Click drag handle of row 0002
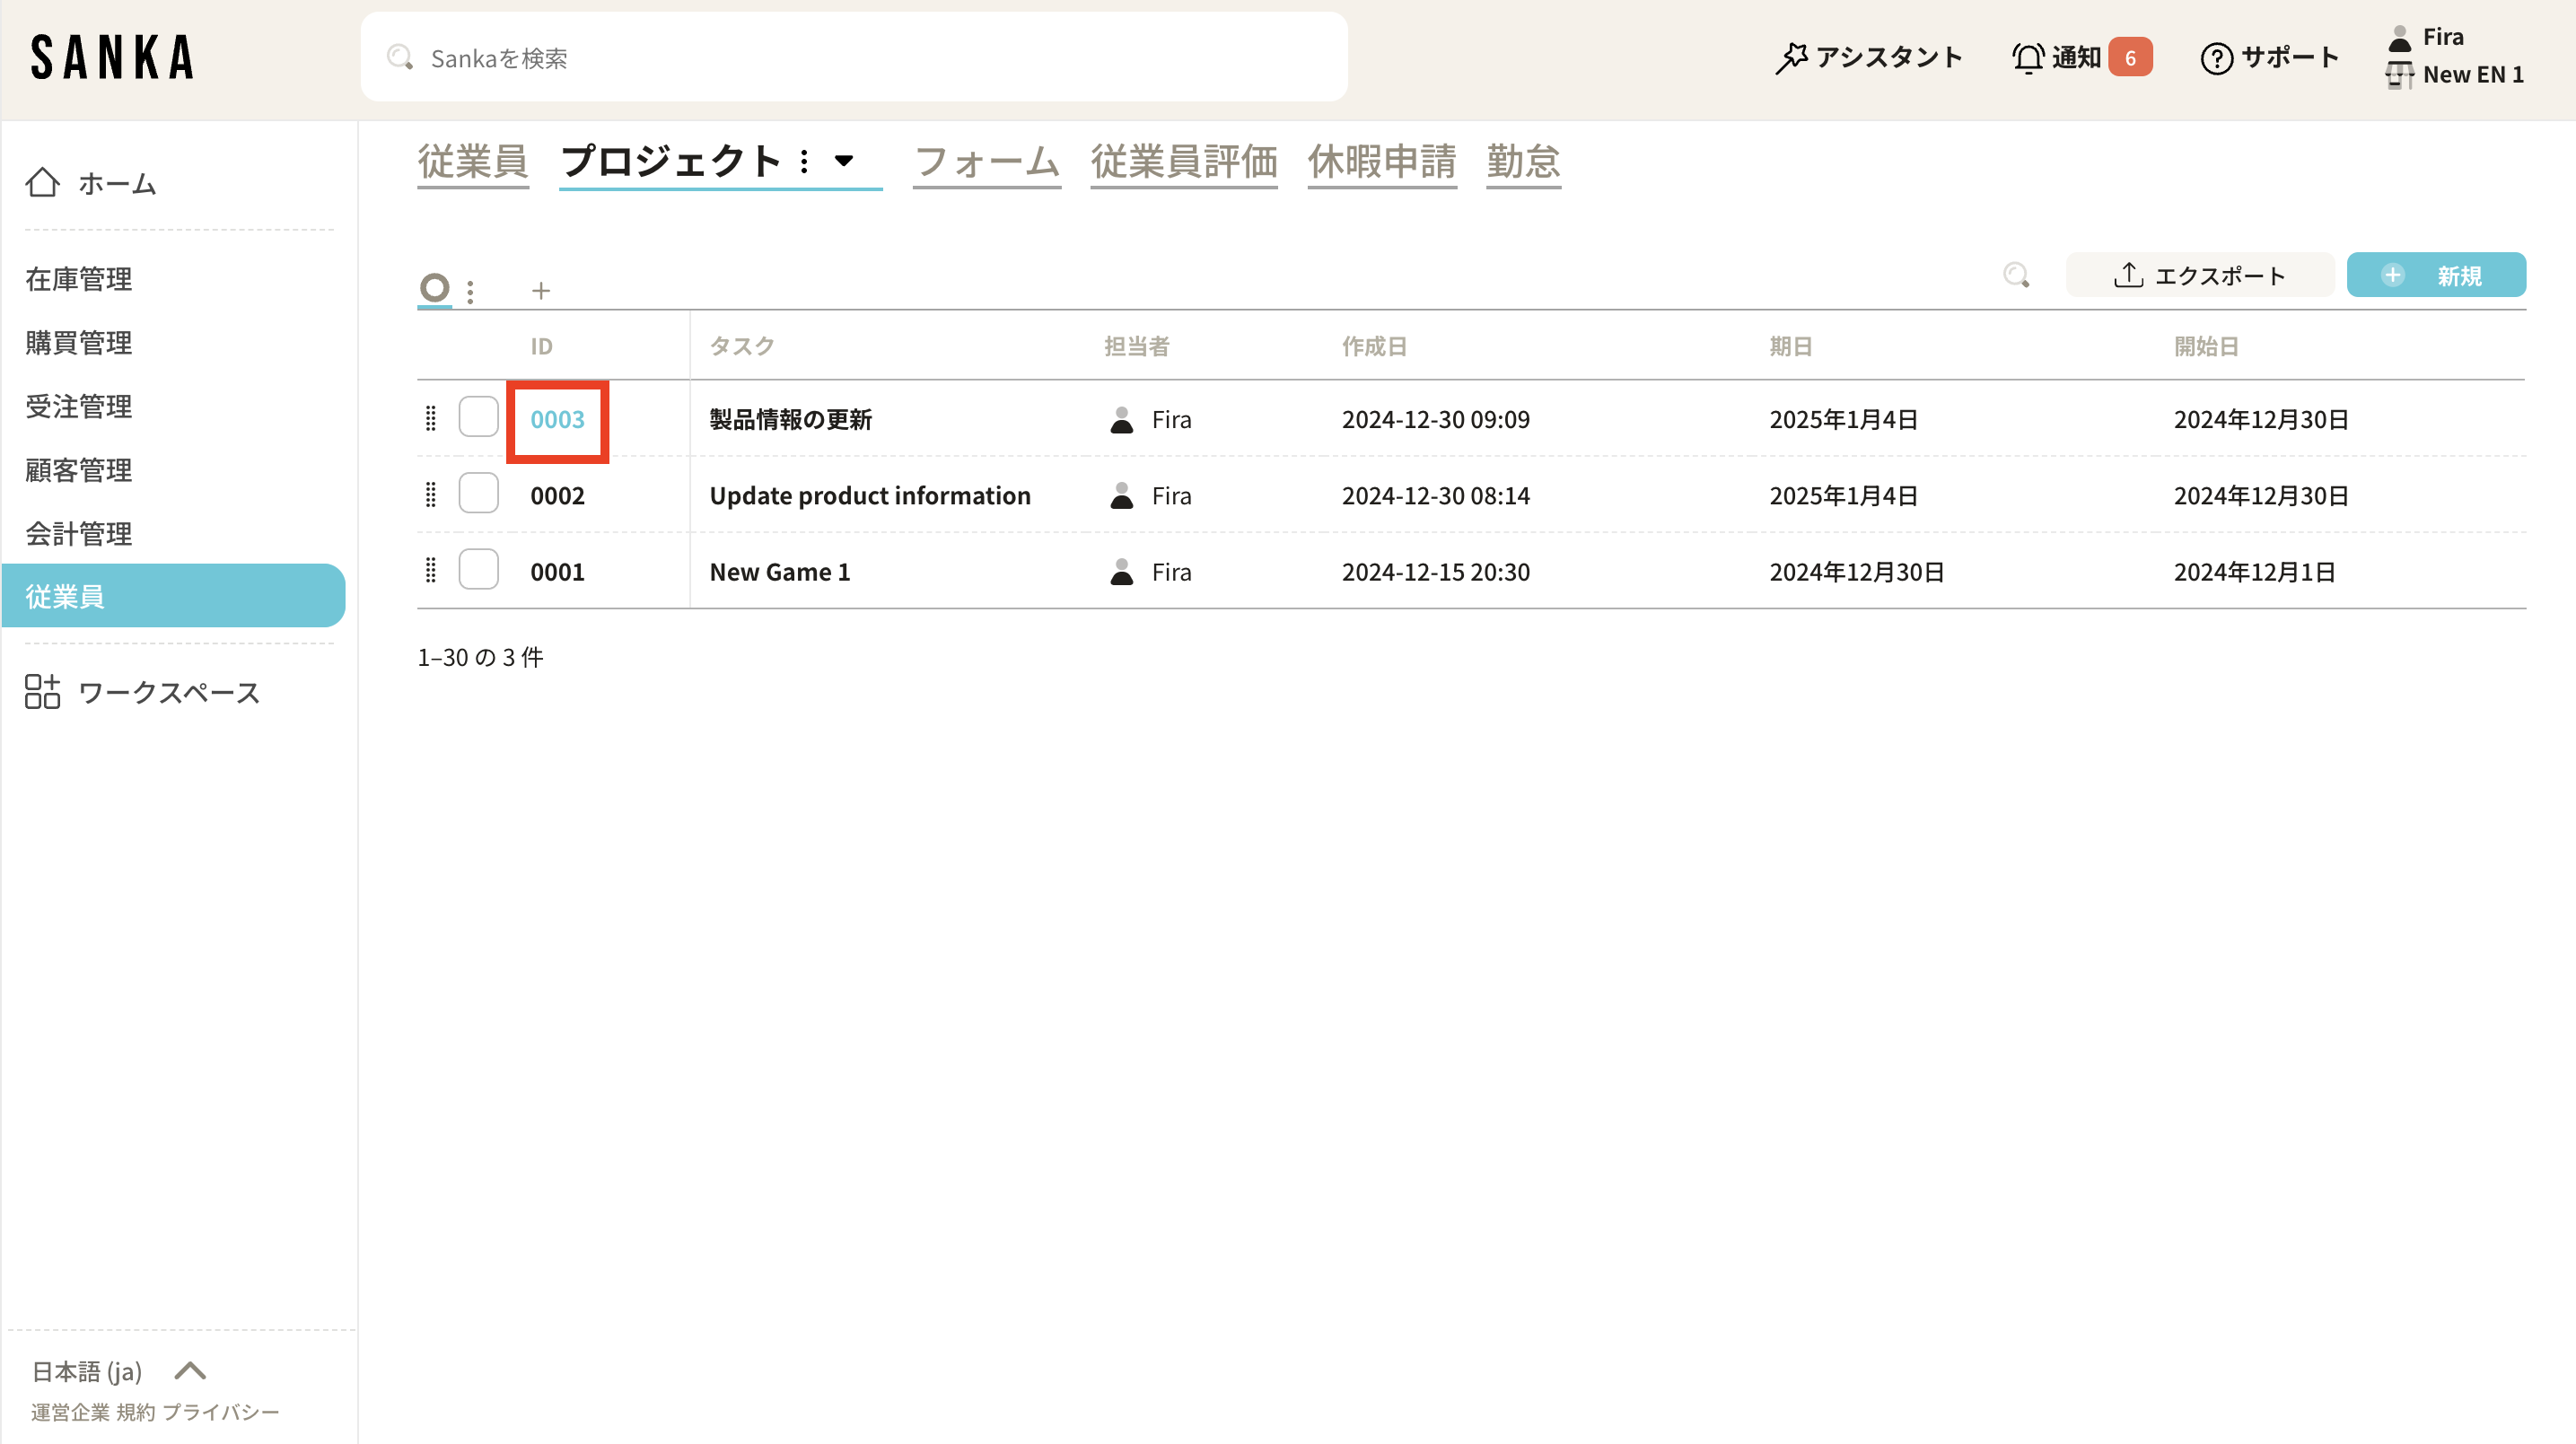This screenshot has height=1444, width=2576. [x=431, y=495]
